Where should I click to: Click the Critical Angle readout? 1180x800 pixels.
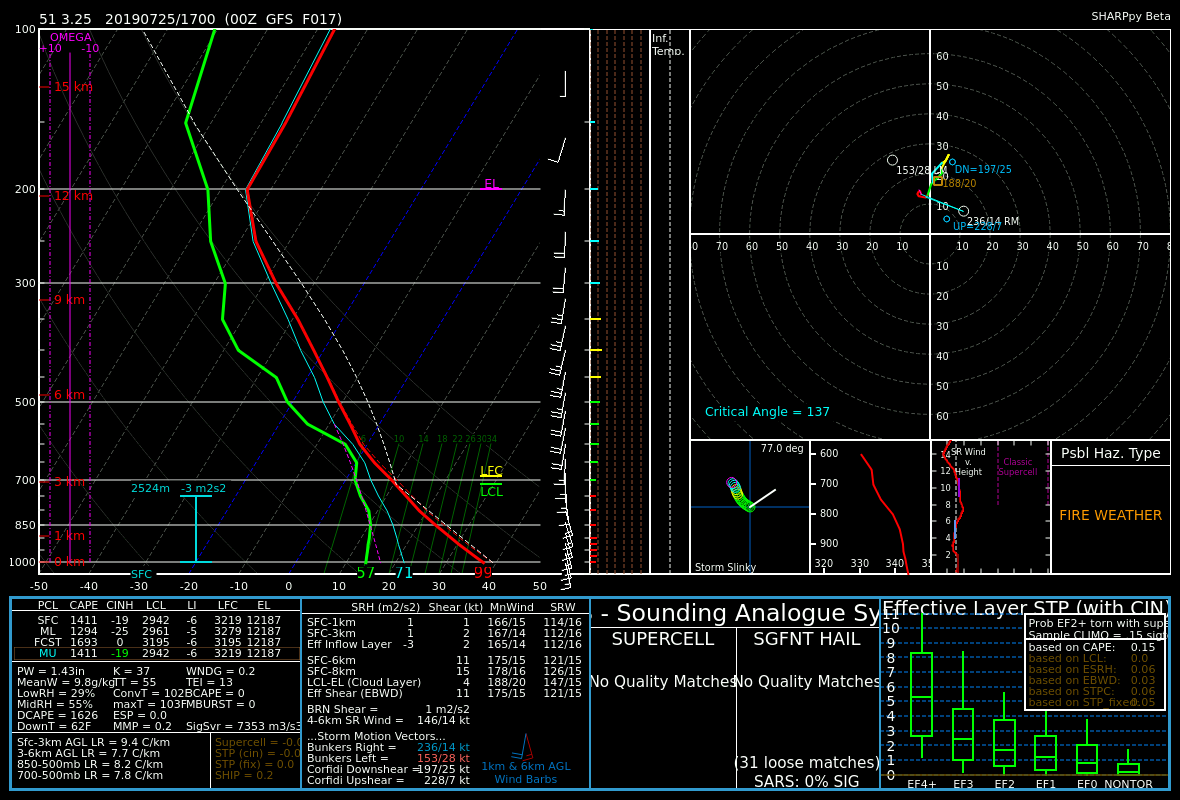click(767, 412)
